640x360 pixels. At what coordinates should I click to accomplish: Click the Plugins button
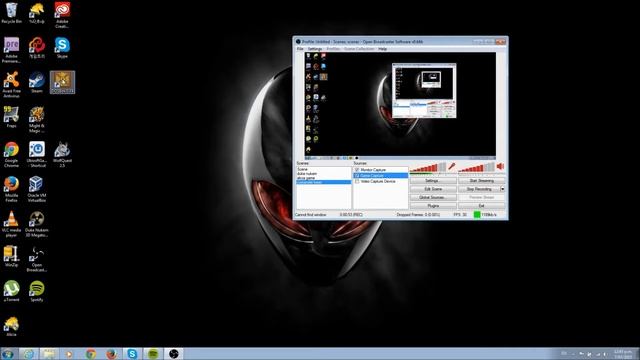(433, 206)
